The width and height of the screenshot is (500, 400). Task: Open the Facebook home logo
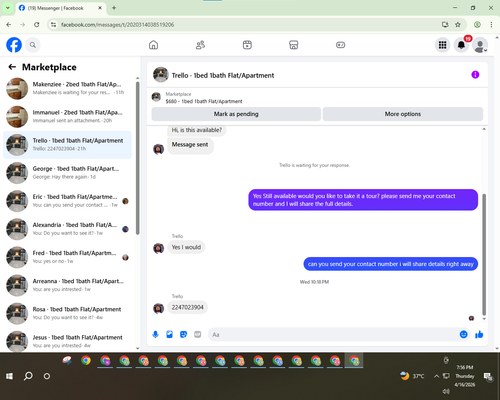coord(14,45)
